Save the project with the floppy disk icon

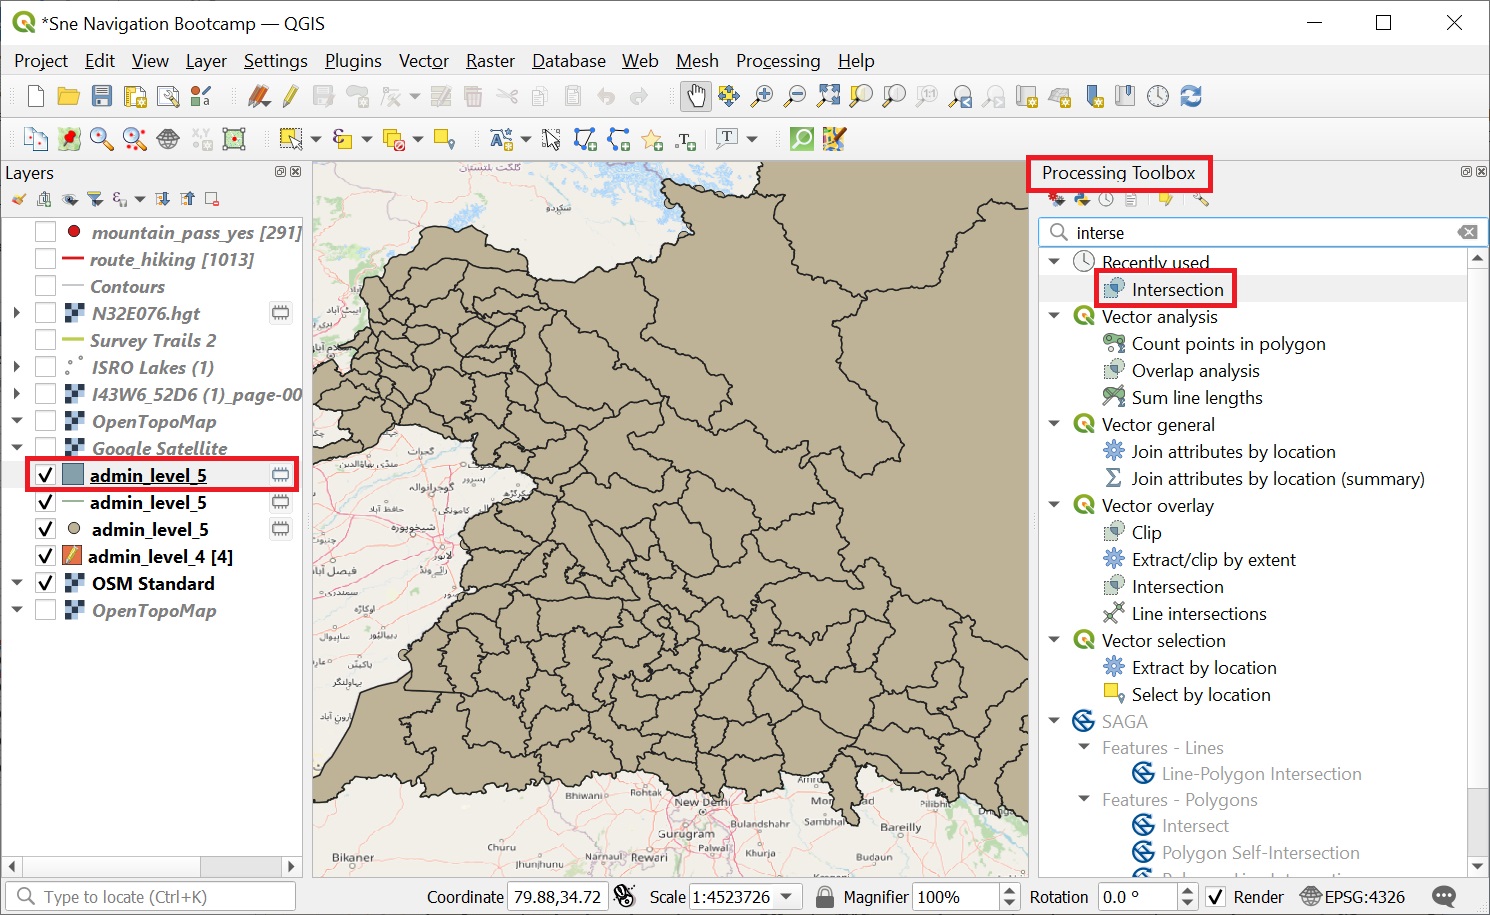[x=102, y=96]
